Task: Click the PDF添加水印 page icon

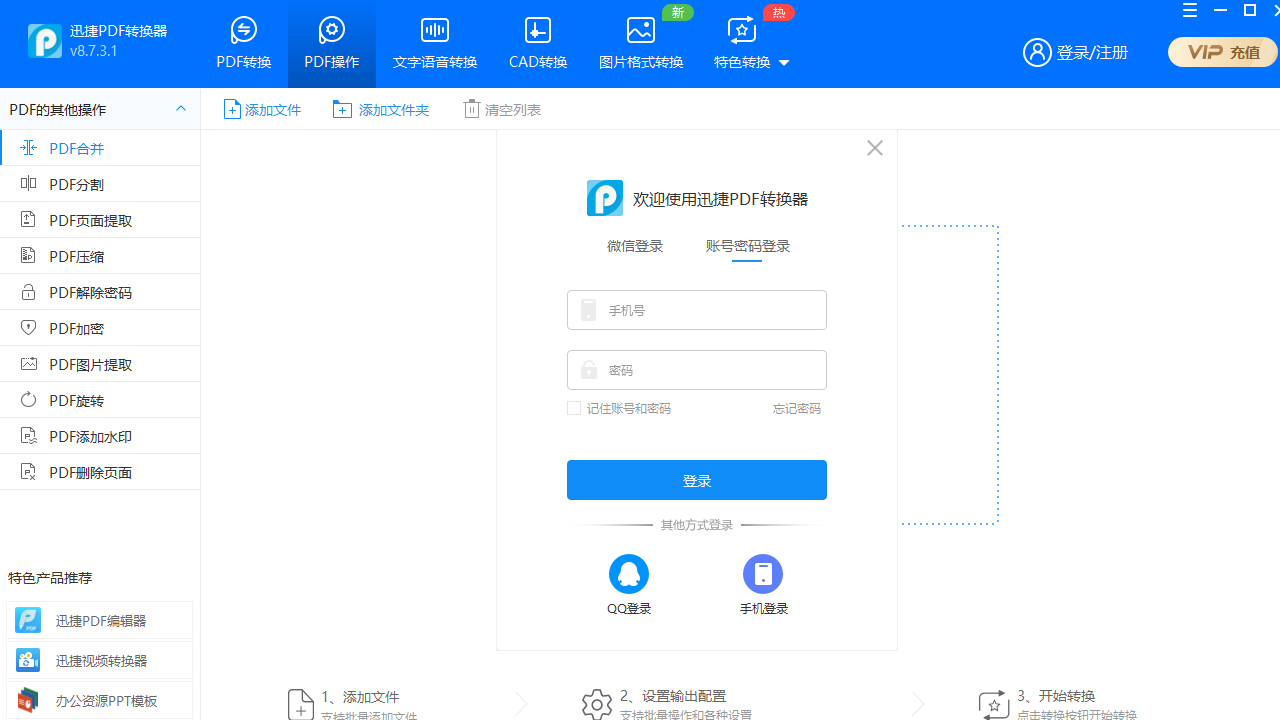Action: click(29, 436)
